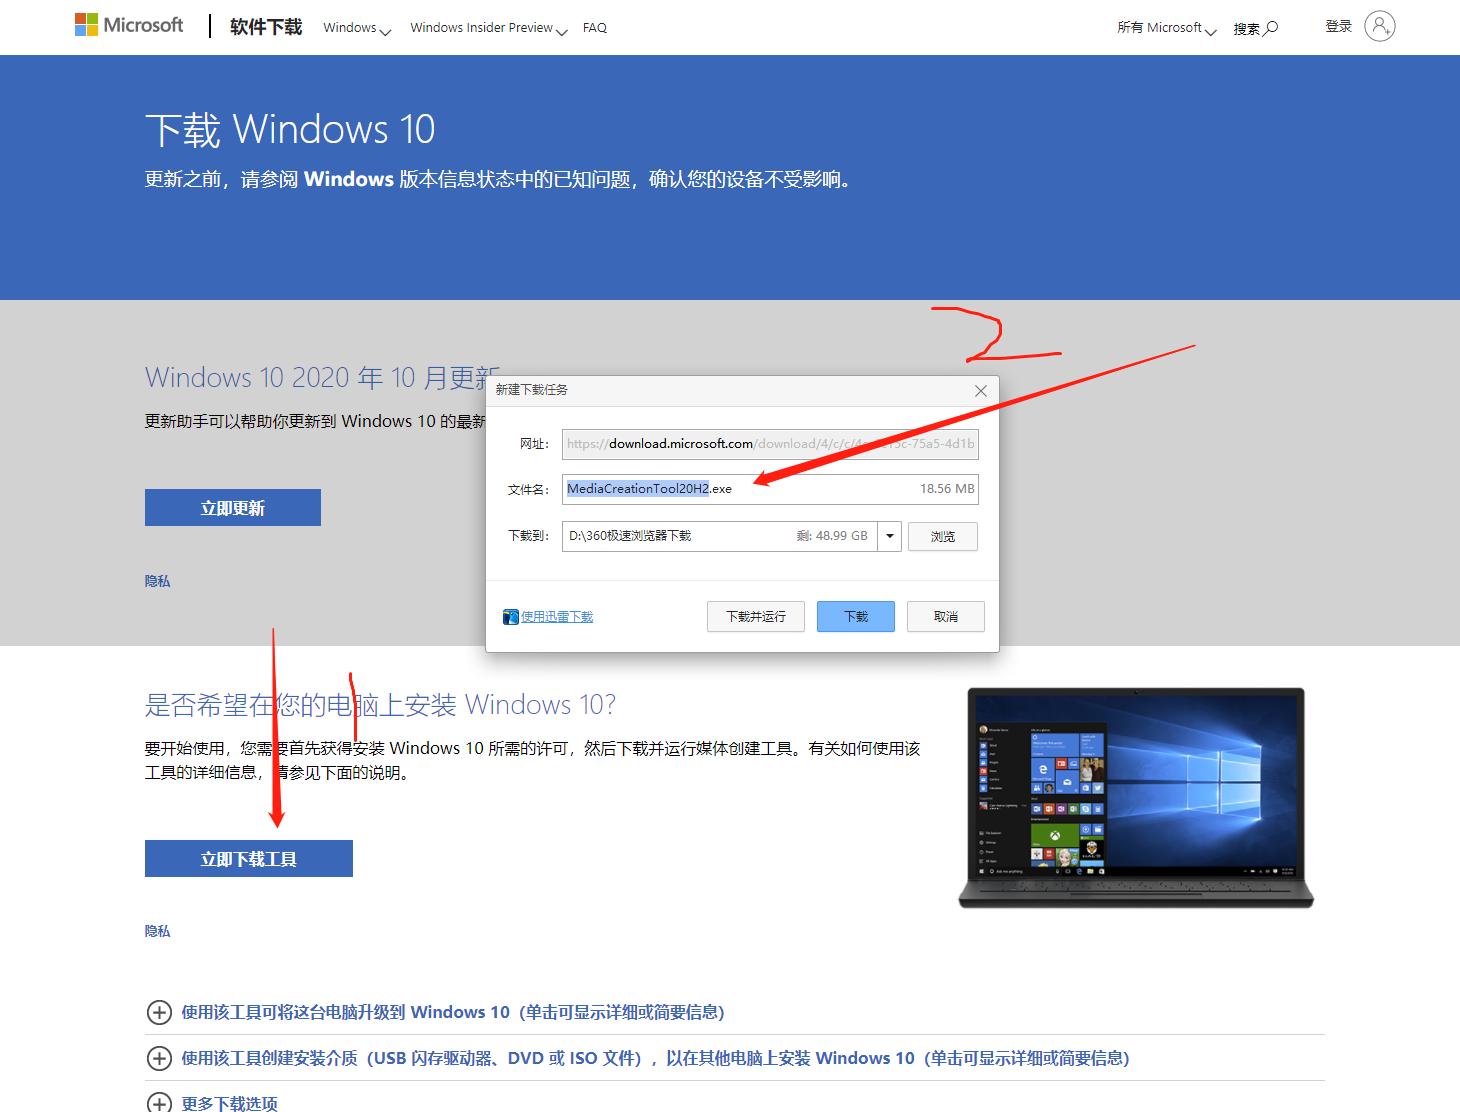Viewport: 1460px width, 1112px height.
Task: Click the search magnifier icon
Action: coord(1271,28)
